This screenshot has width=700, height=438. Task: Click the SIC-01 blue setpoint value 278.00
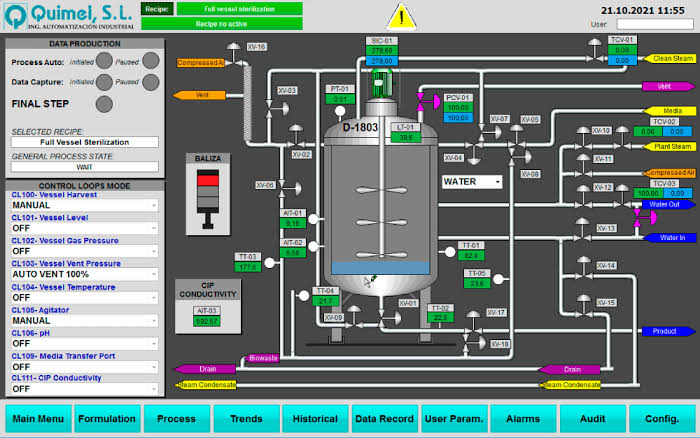(382, 61)
